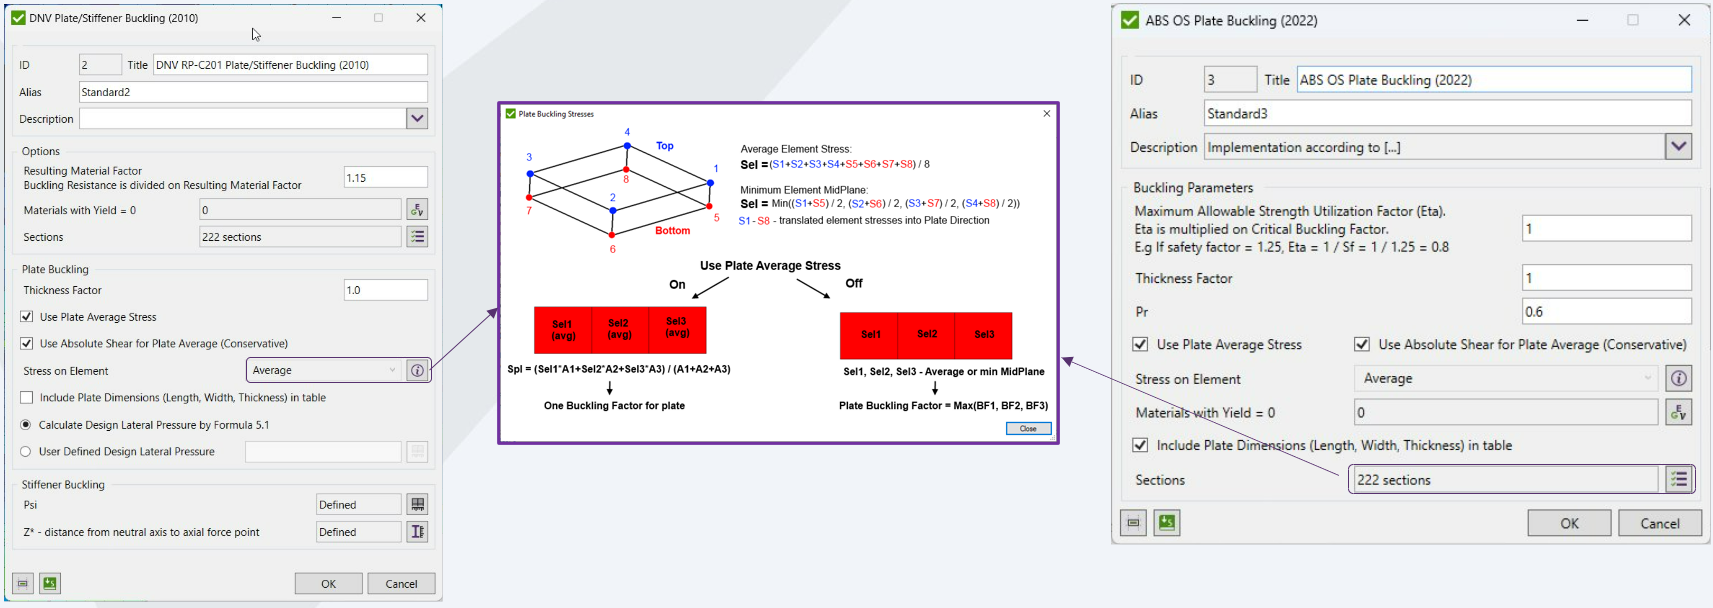Click OK in DNV Plate/Stiffener Buckling dialog

coord(328,584)
